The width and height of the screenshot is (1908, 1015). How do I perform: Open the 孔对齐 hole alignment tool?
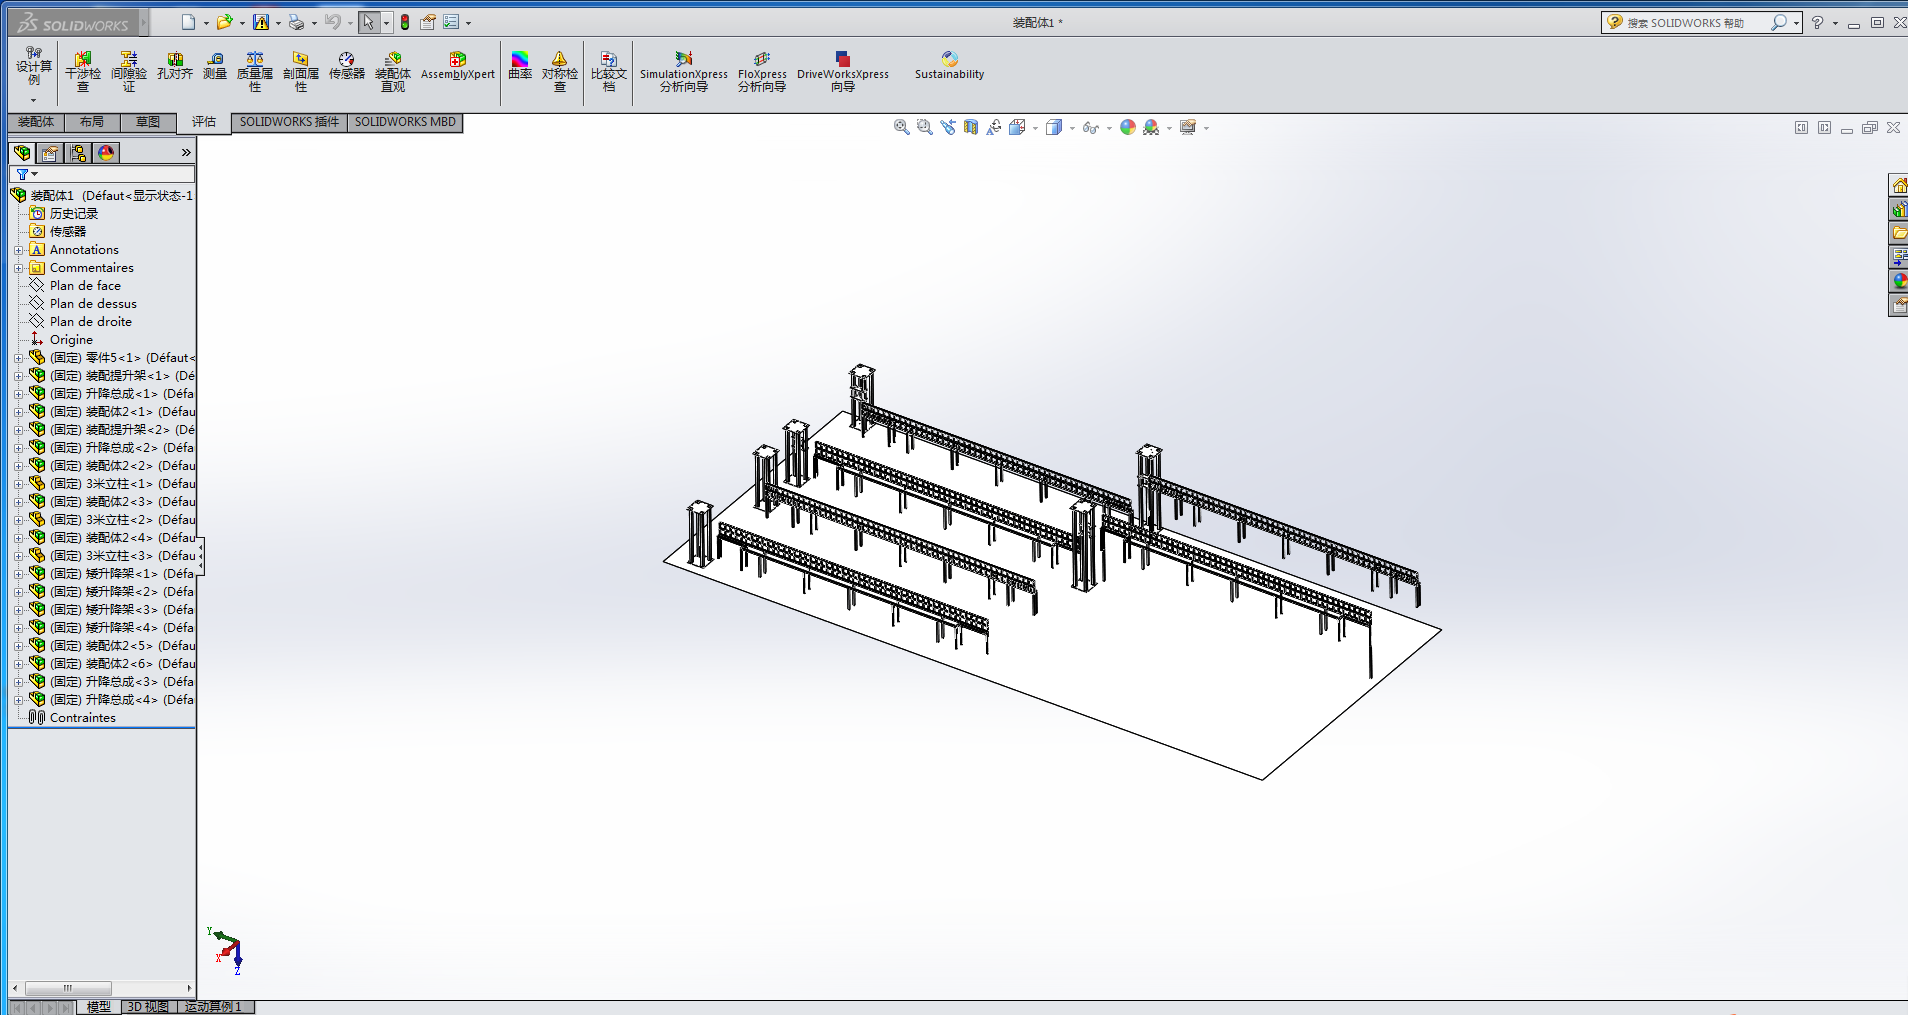pyautogui.click(x=175, y=66)
